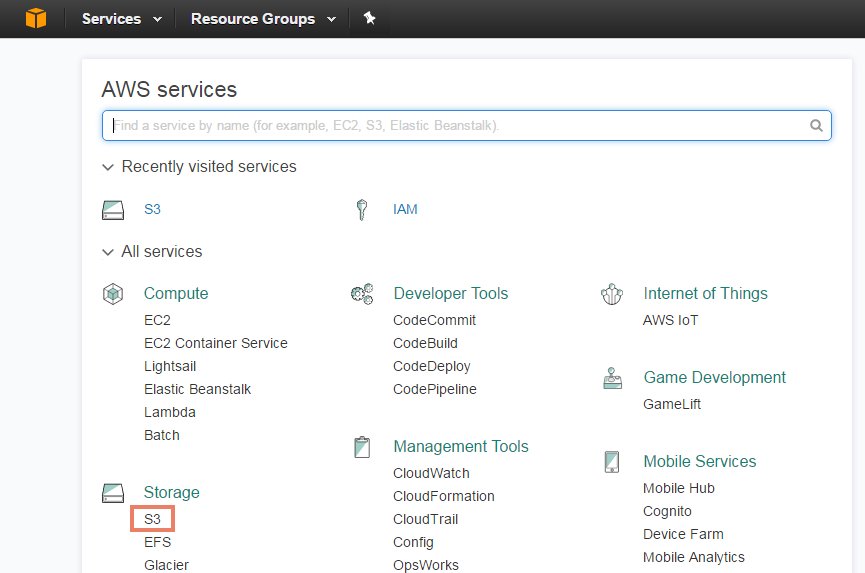The width and height of the screenshot is (865, 573).
Task: Open CodeBuild
Action: click(425, 344)
